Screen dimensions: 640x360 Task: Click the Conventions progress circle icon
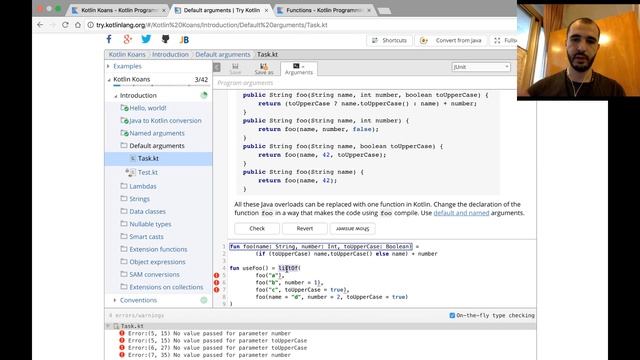(x=204, y=300)
